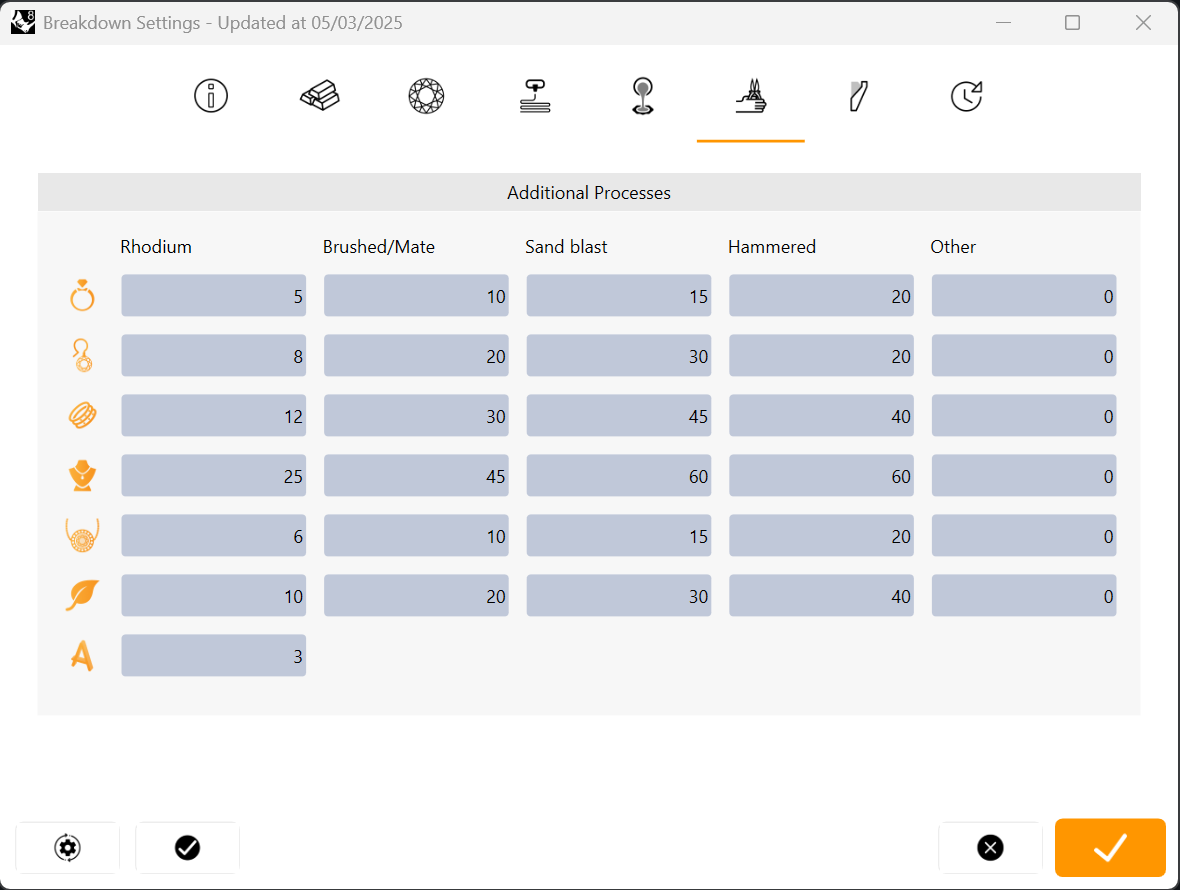
Task: Open the gemstone settings tab
Action: tap(427, 96)
